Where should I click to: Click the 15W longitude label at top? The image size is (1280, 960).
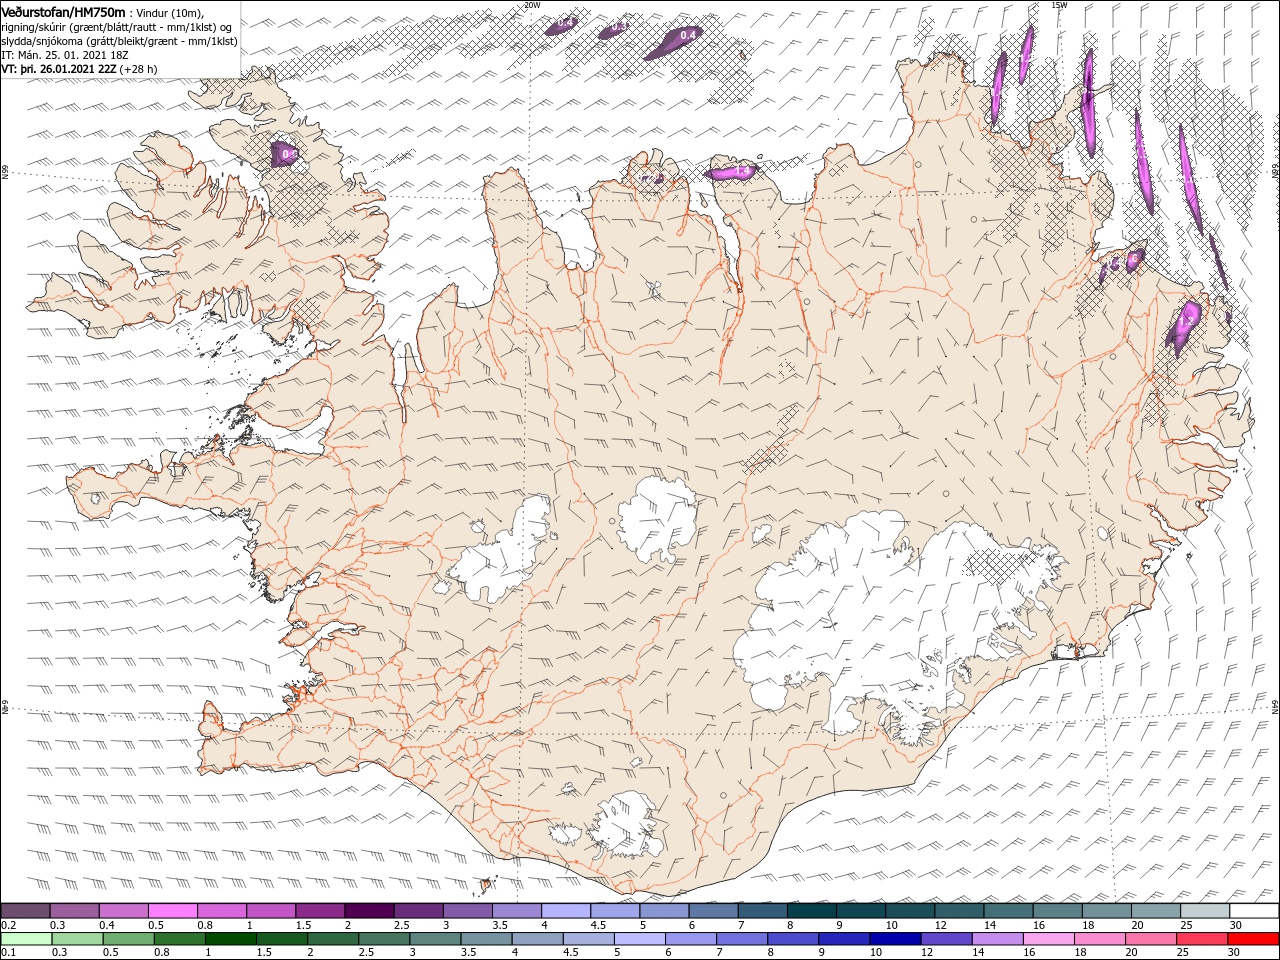pyautogui.click(x=1059, y=5)
